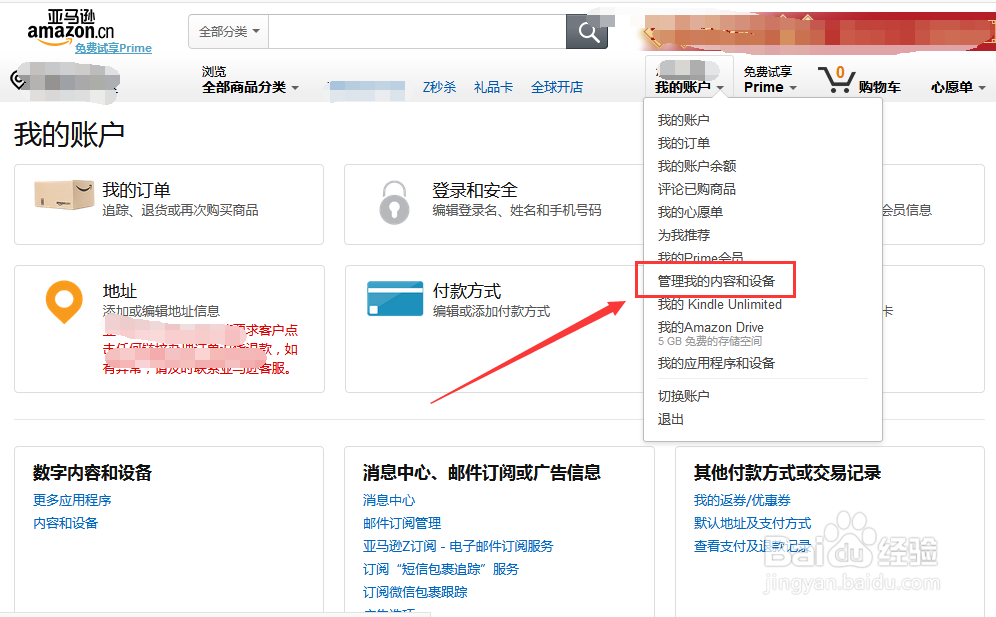Open the Z秒杀 link
Image resolution: width=996 pixels, height=617 pixels.
coord(440,87)
